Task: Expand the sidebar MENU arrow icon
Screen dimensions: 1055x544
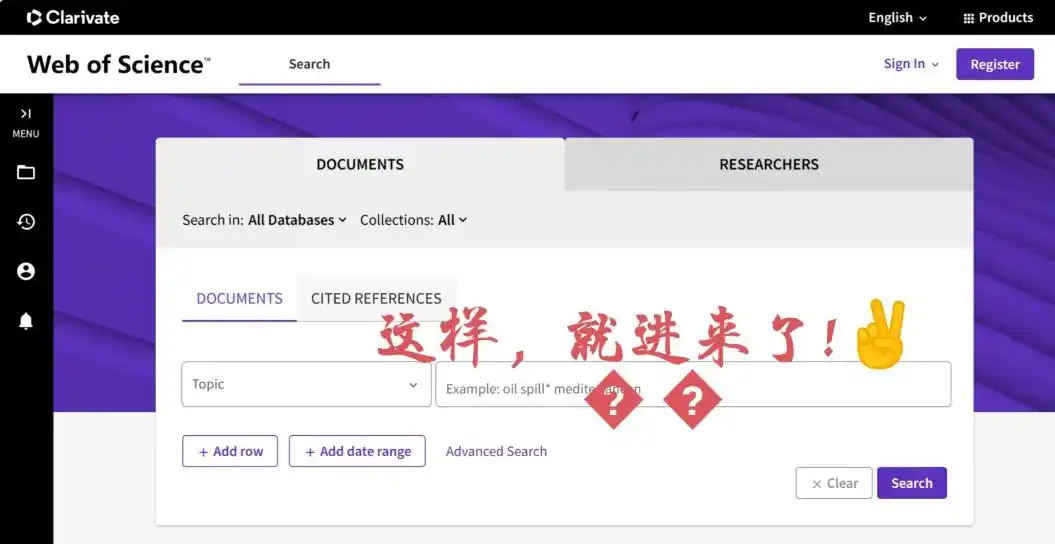Action: (x=26, y=114)
